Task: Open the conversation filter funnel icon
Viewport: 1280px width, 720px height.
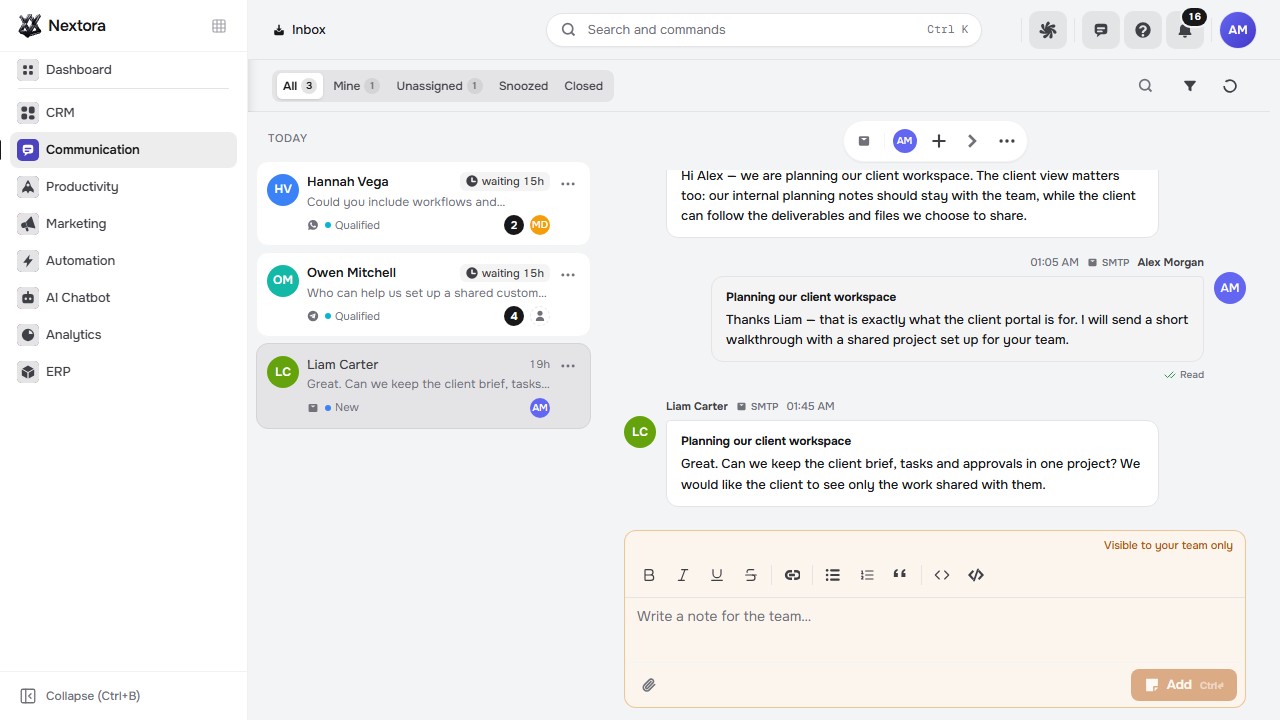Action: point(1190,86)
